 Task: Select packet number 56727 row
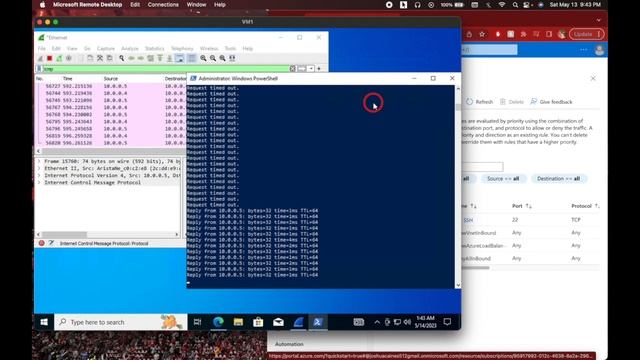(111, 86)
